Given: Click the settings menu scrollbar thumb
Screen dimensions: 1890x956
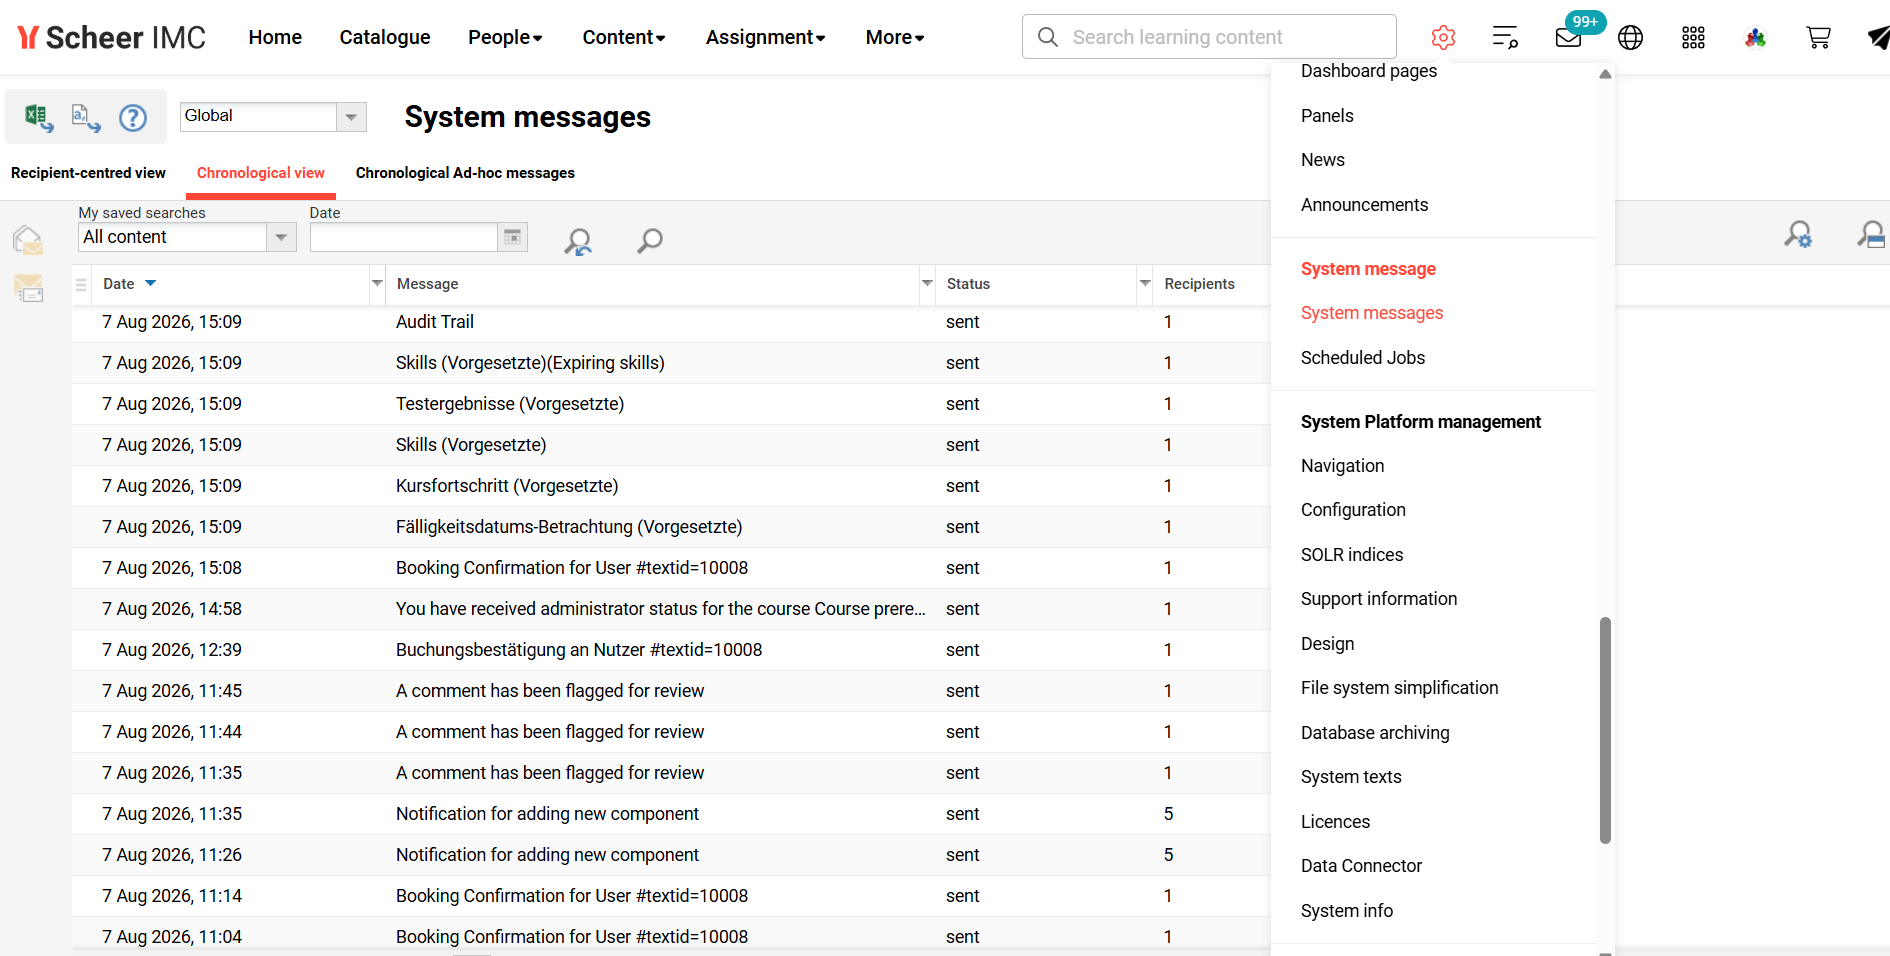Looking at the screenshot, I should 1605,730.
